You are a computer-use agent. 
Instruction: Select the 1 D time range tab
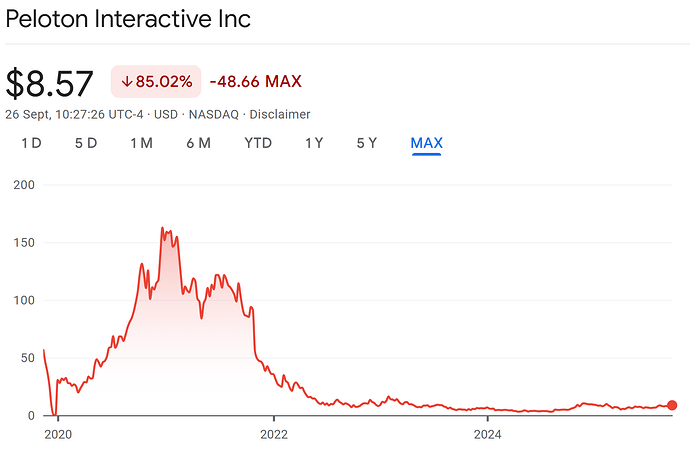pos(32,143)
